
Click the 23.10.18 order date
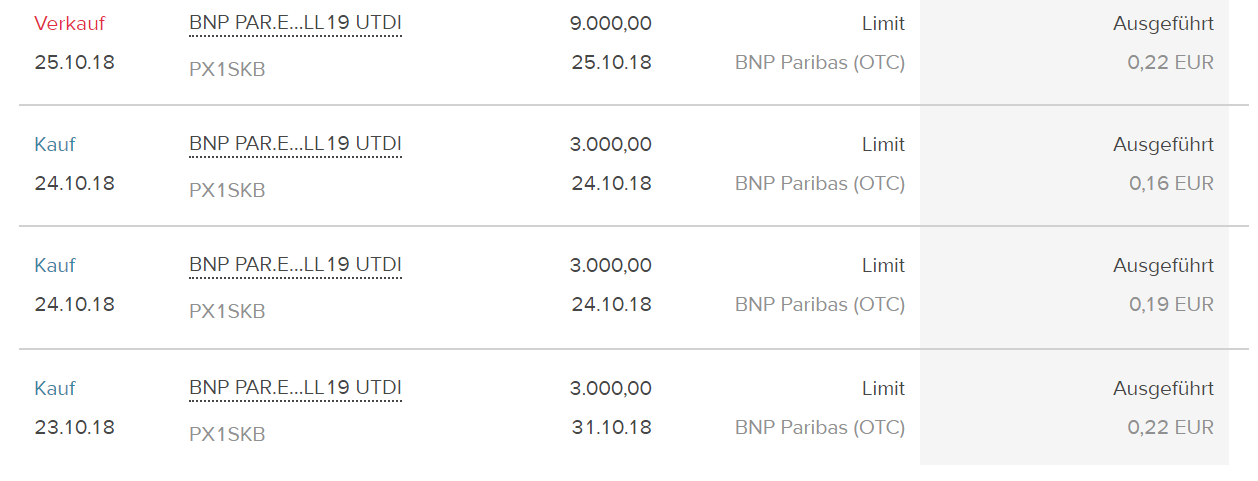74,428
